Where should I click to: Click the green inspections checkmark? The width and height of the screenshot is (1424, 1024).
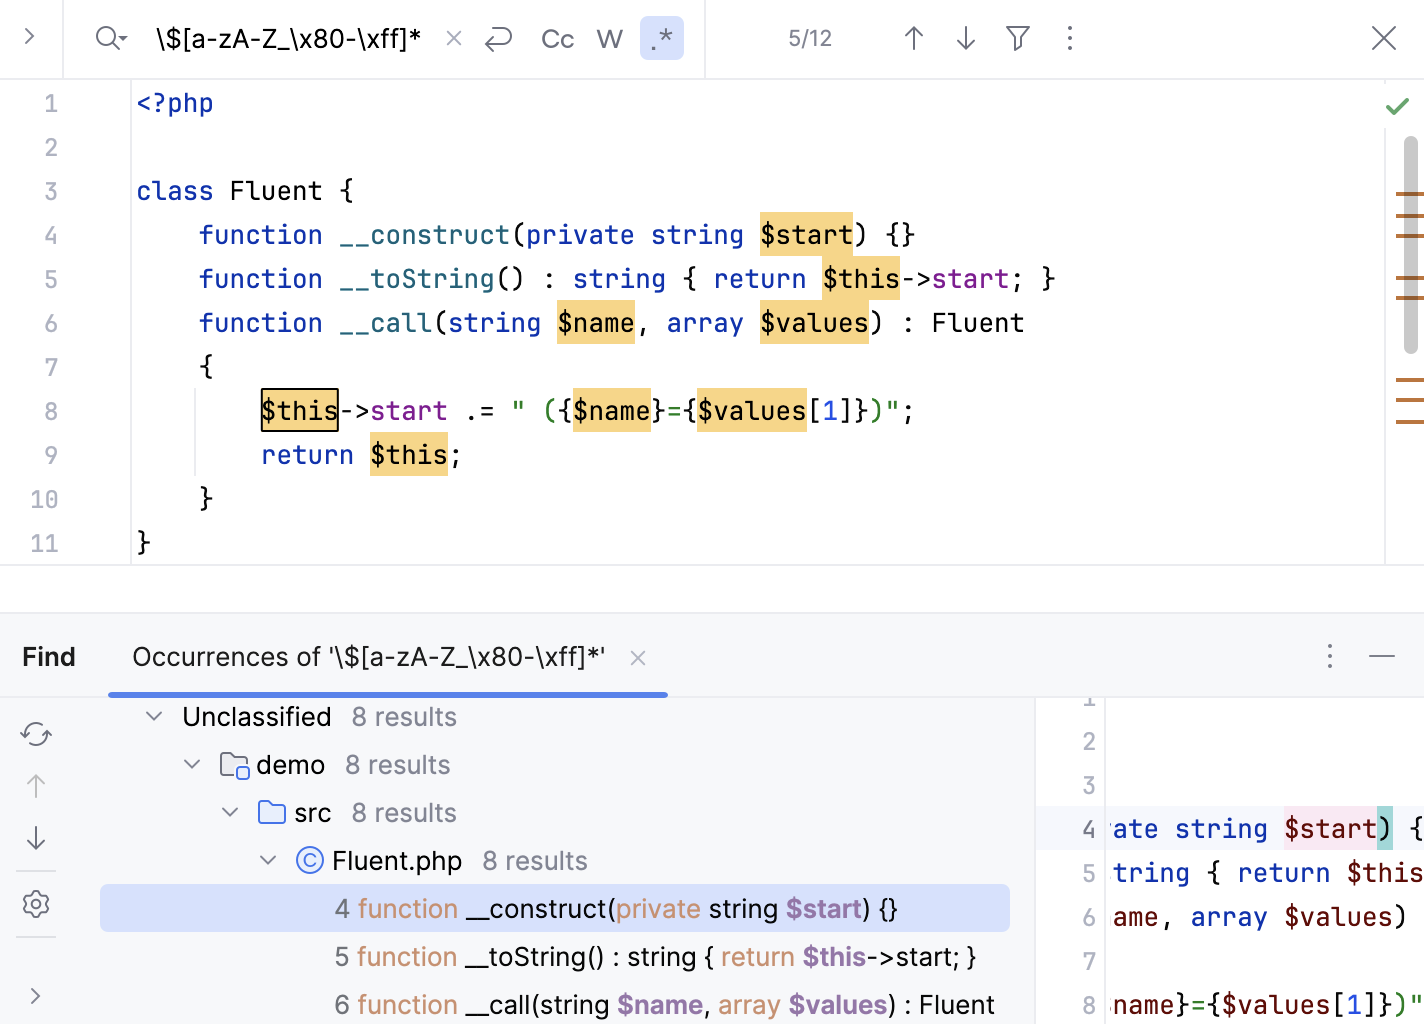1396,105
